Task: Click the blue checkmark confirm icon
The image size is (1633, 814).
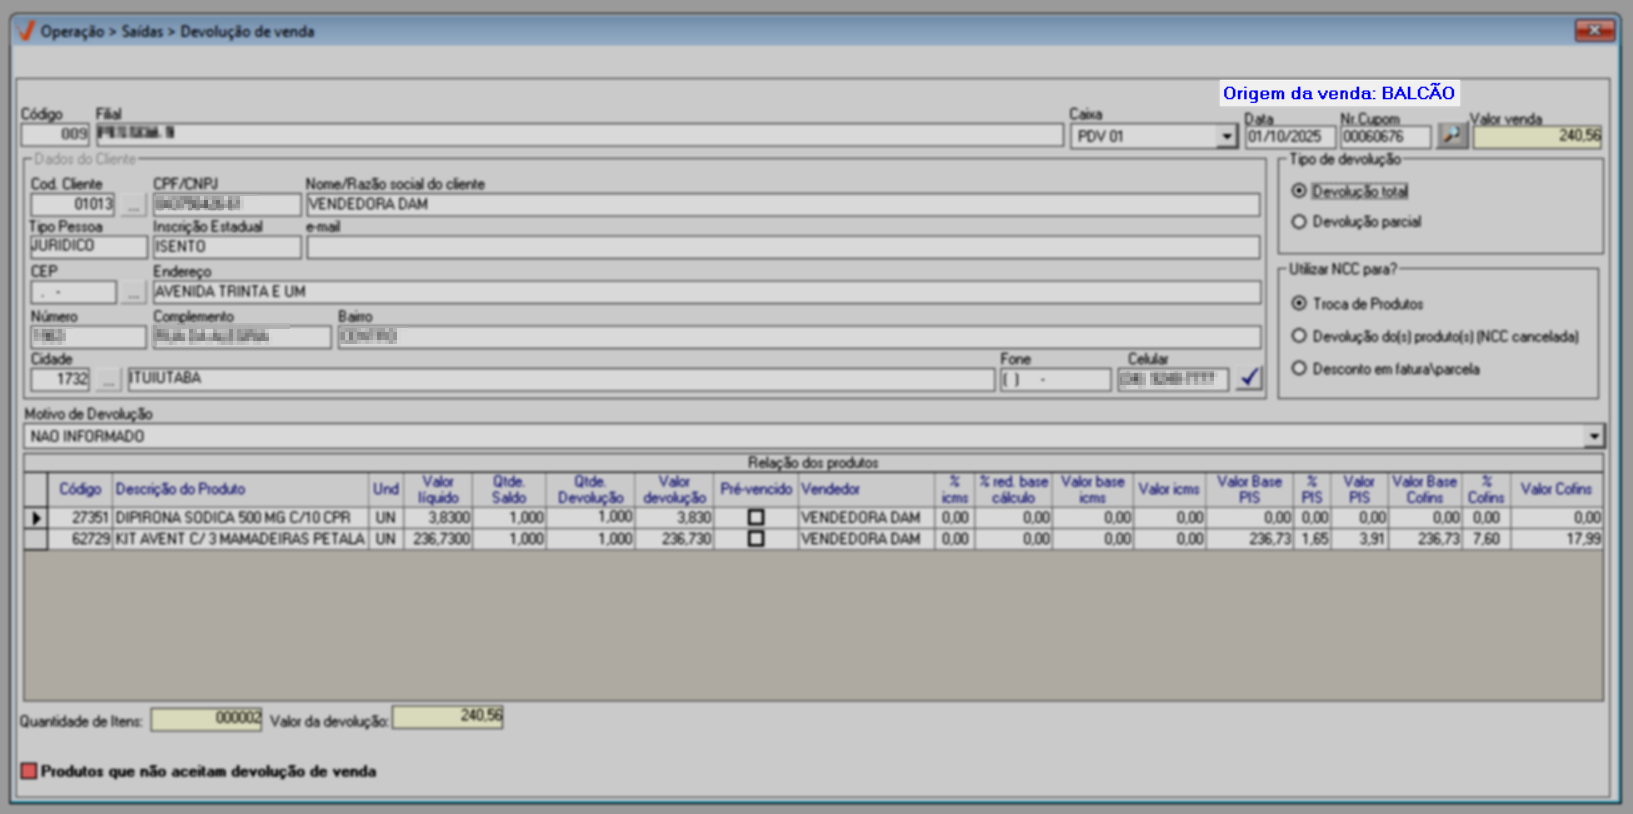Action: (x=1249, y=378)
